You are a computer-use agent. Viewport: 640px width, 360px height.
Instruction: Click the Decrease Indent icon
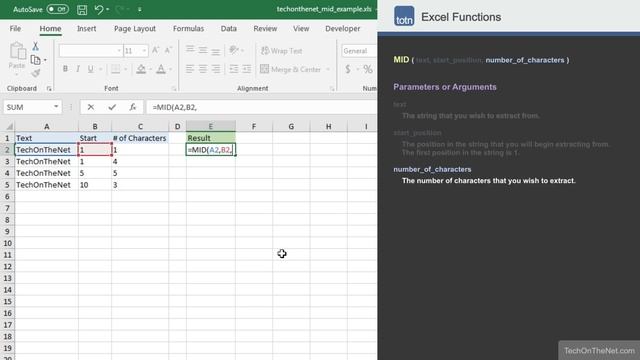pos(233,69)
